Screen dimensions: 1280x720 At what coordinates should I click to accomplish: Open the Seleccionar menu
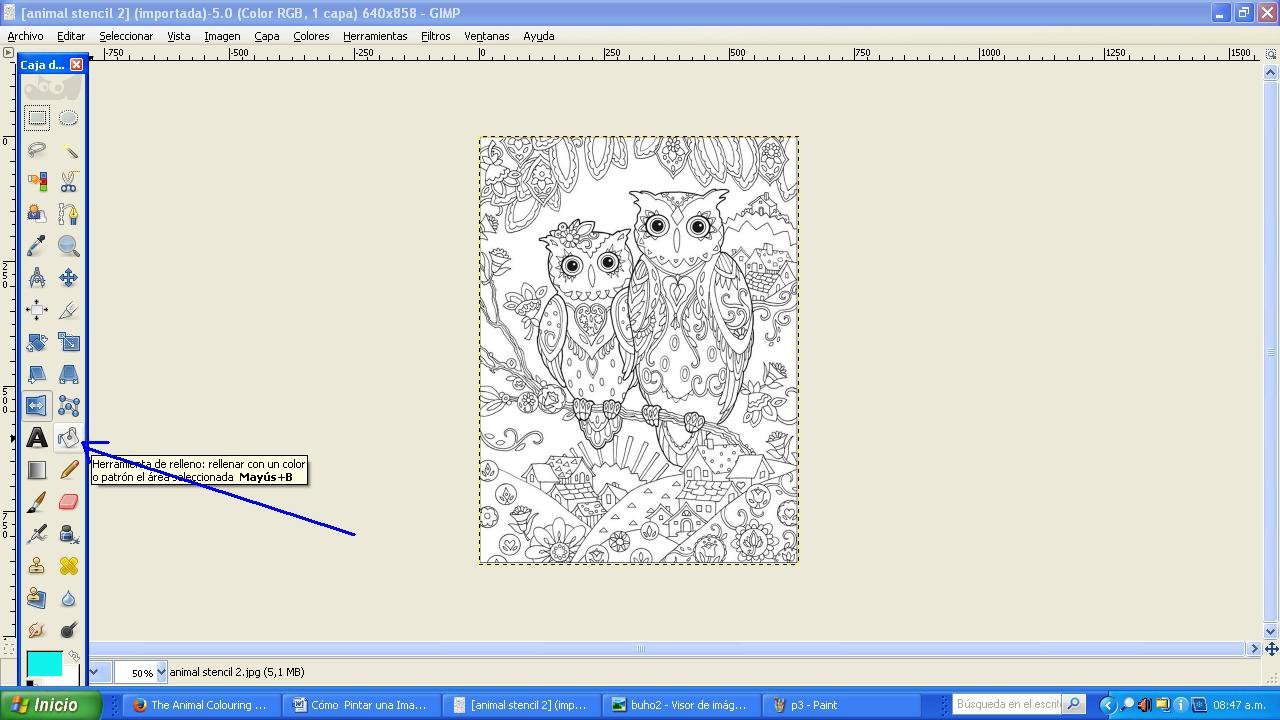pos(126,36)
